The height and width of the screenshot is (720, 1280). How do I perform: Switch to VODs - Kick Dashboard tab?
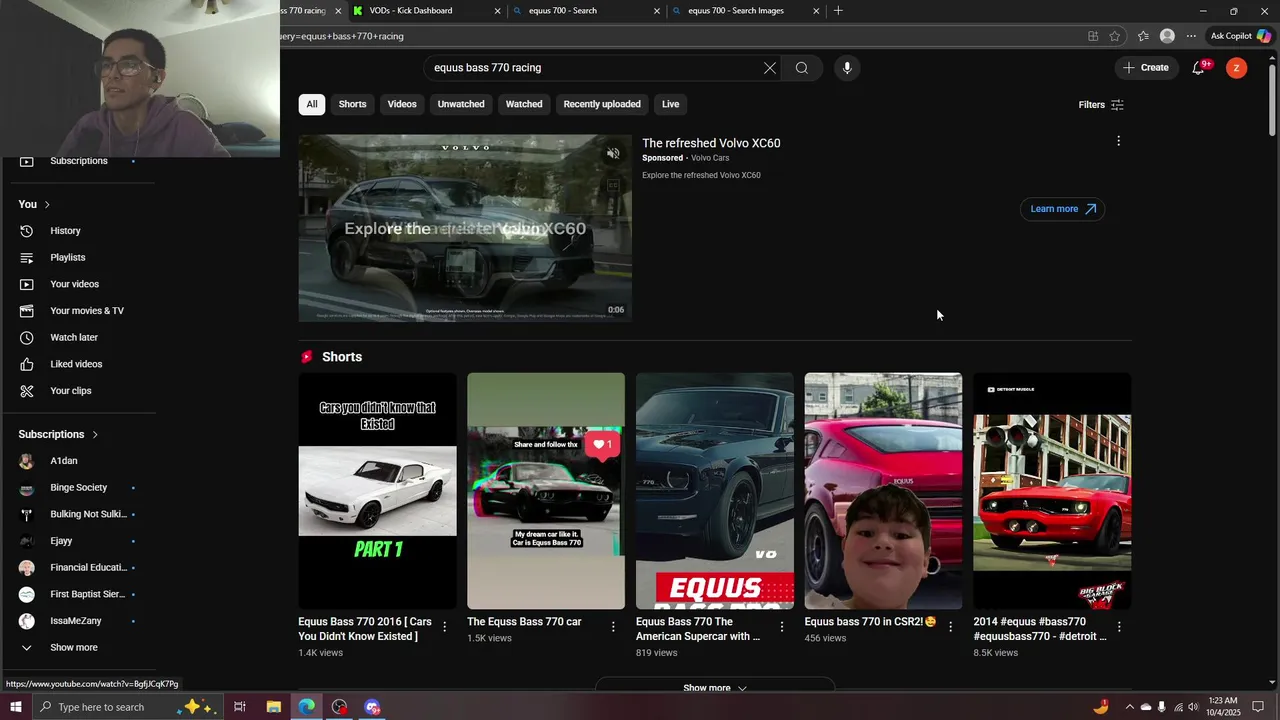[410, 11]
